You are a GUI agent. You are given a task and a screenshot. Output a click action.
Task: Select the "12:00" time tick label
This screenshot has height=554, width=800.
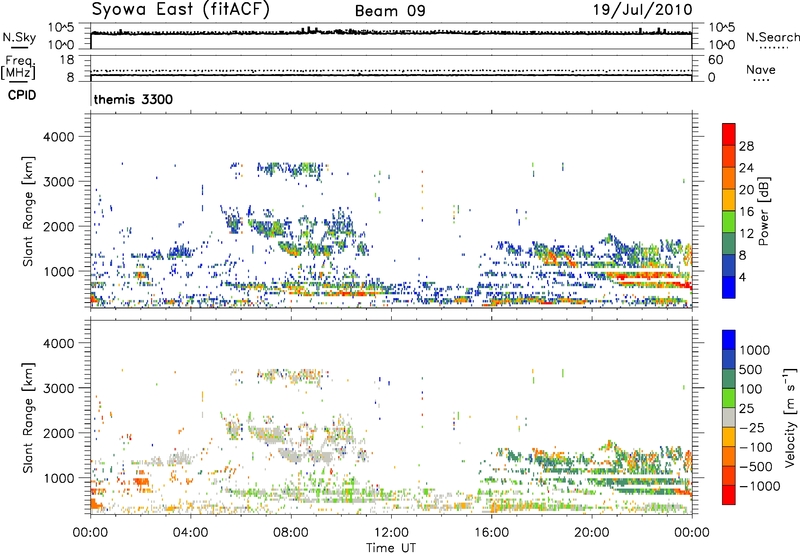[x=391, y=533]
